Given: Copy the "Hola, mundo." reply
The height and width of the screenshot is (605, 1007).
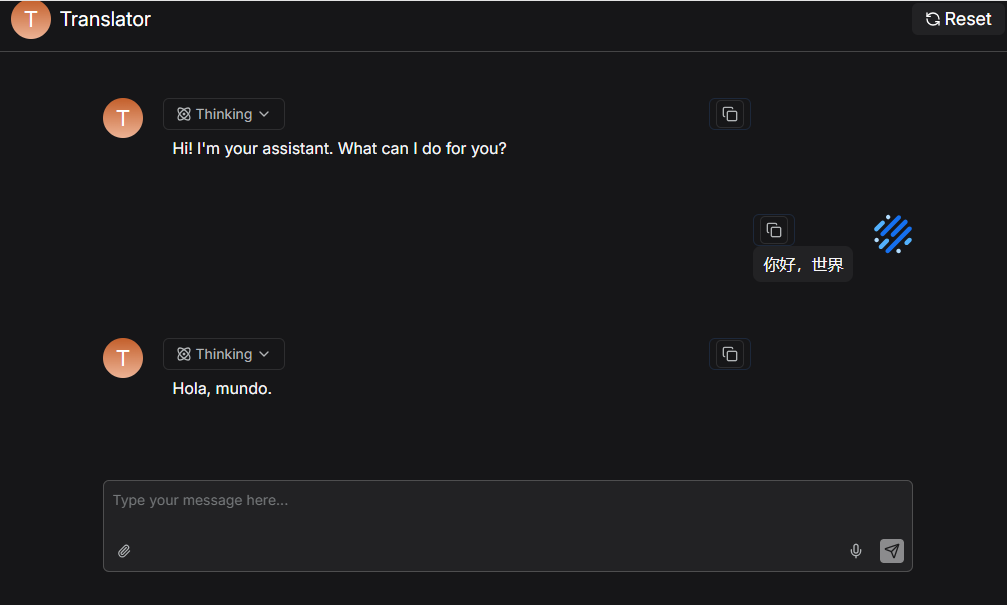Looking at the screenshot, I should point(730,354).
